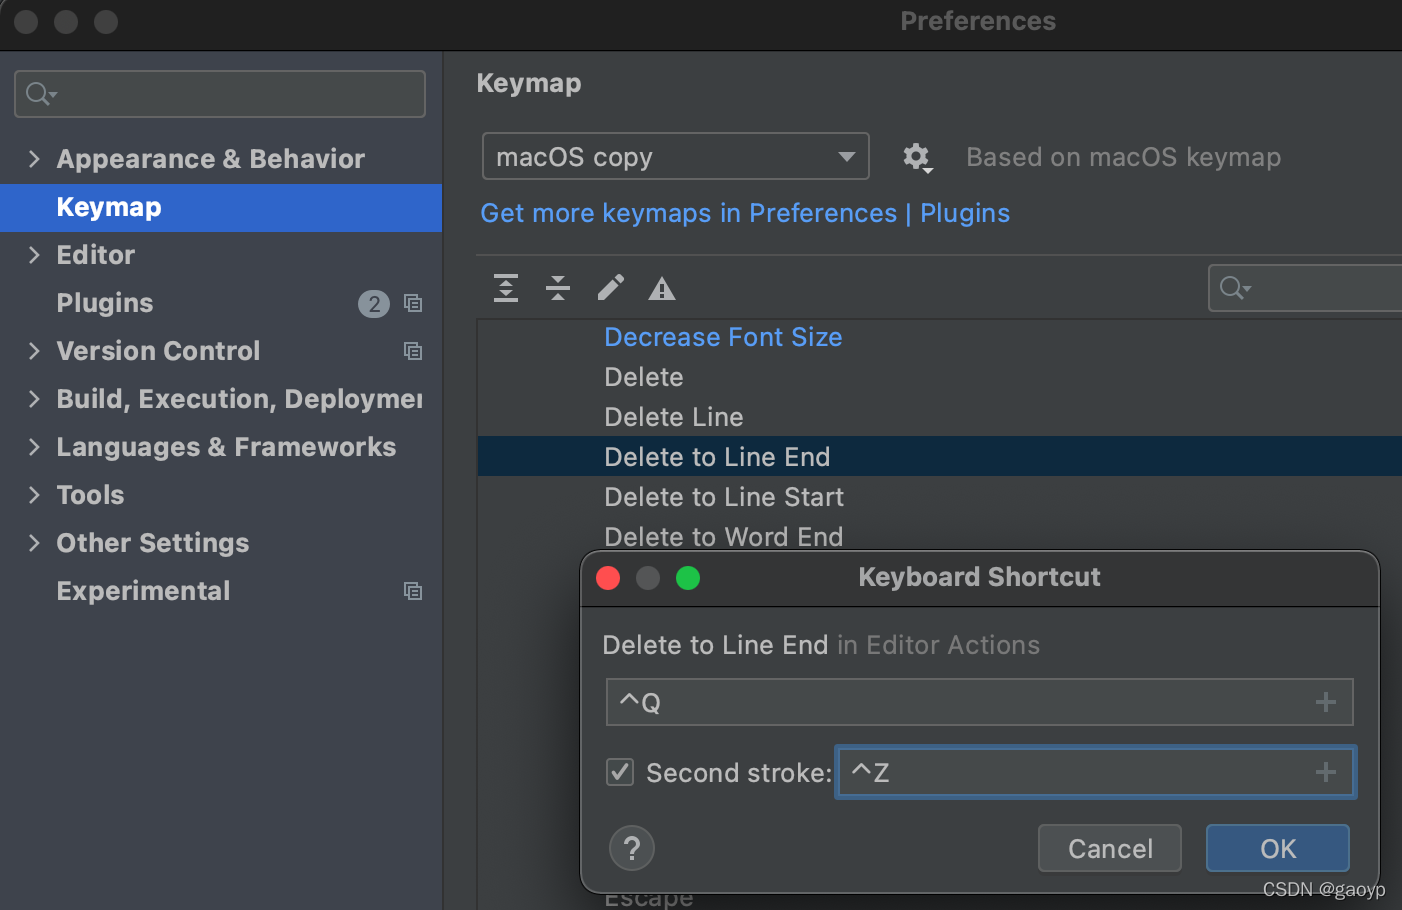Select the Delete Line action
1402x910 pixels.
pyautogui.click(x=674, y=417)
